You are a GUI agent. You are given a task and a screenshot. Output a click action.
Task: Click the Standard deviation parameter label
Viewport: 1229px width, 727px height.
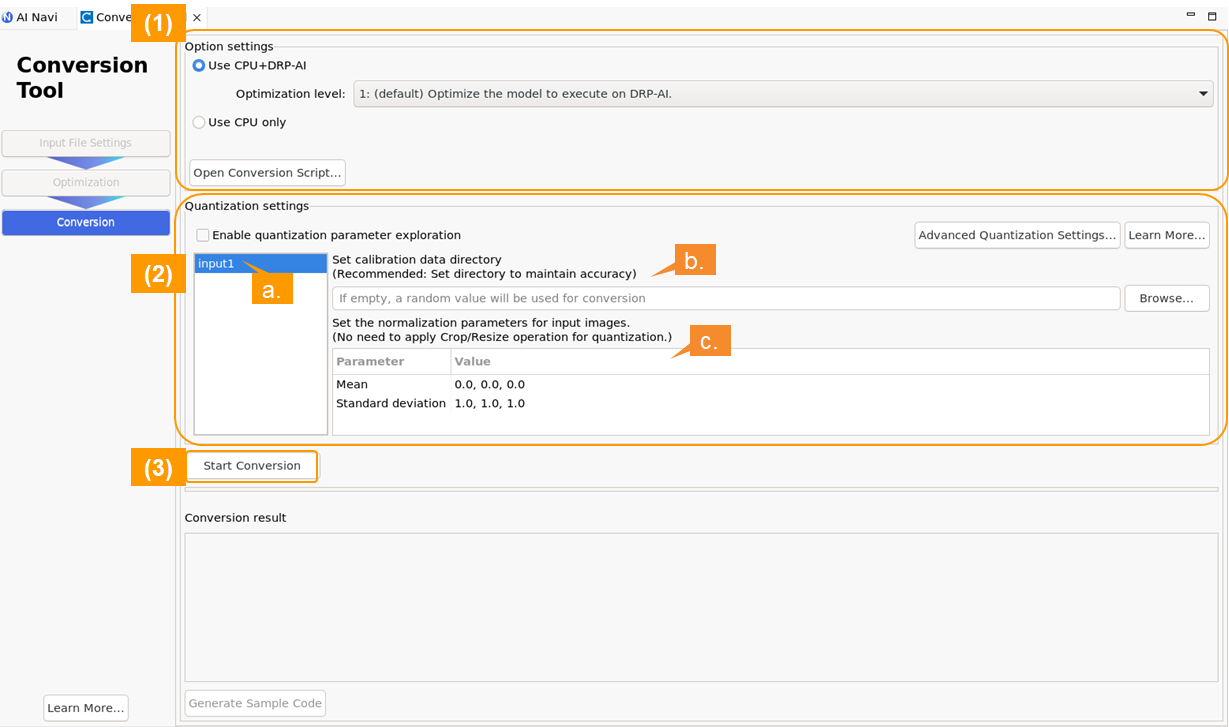coord(391,403)
